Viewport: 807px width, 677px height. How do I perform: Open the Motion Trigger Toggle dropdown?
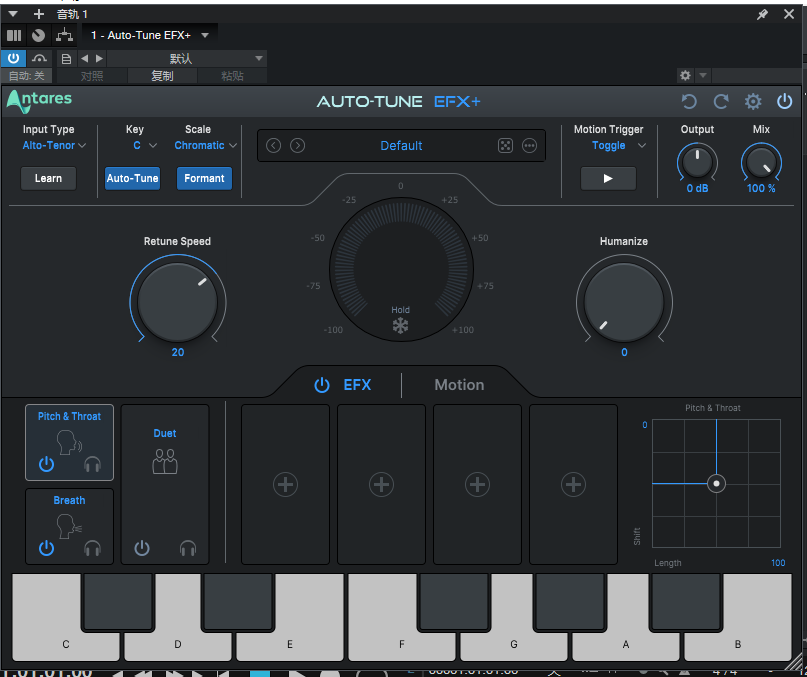619,146
